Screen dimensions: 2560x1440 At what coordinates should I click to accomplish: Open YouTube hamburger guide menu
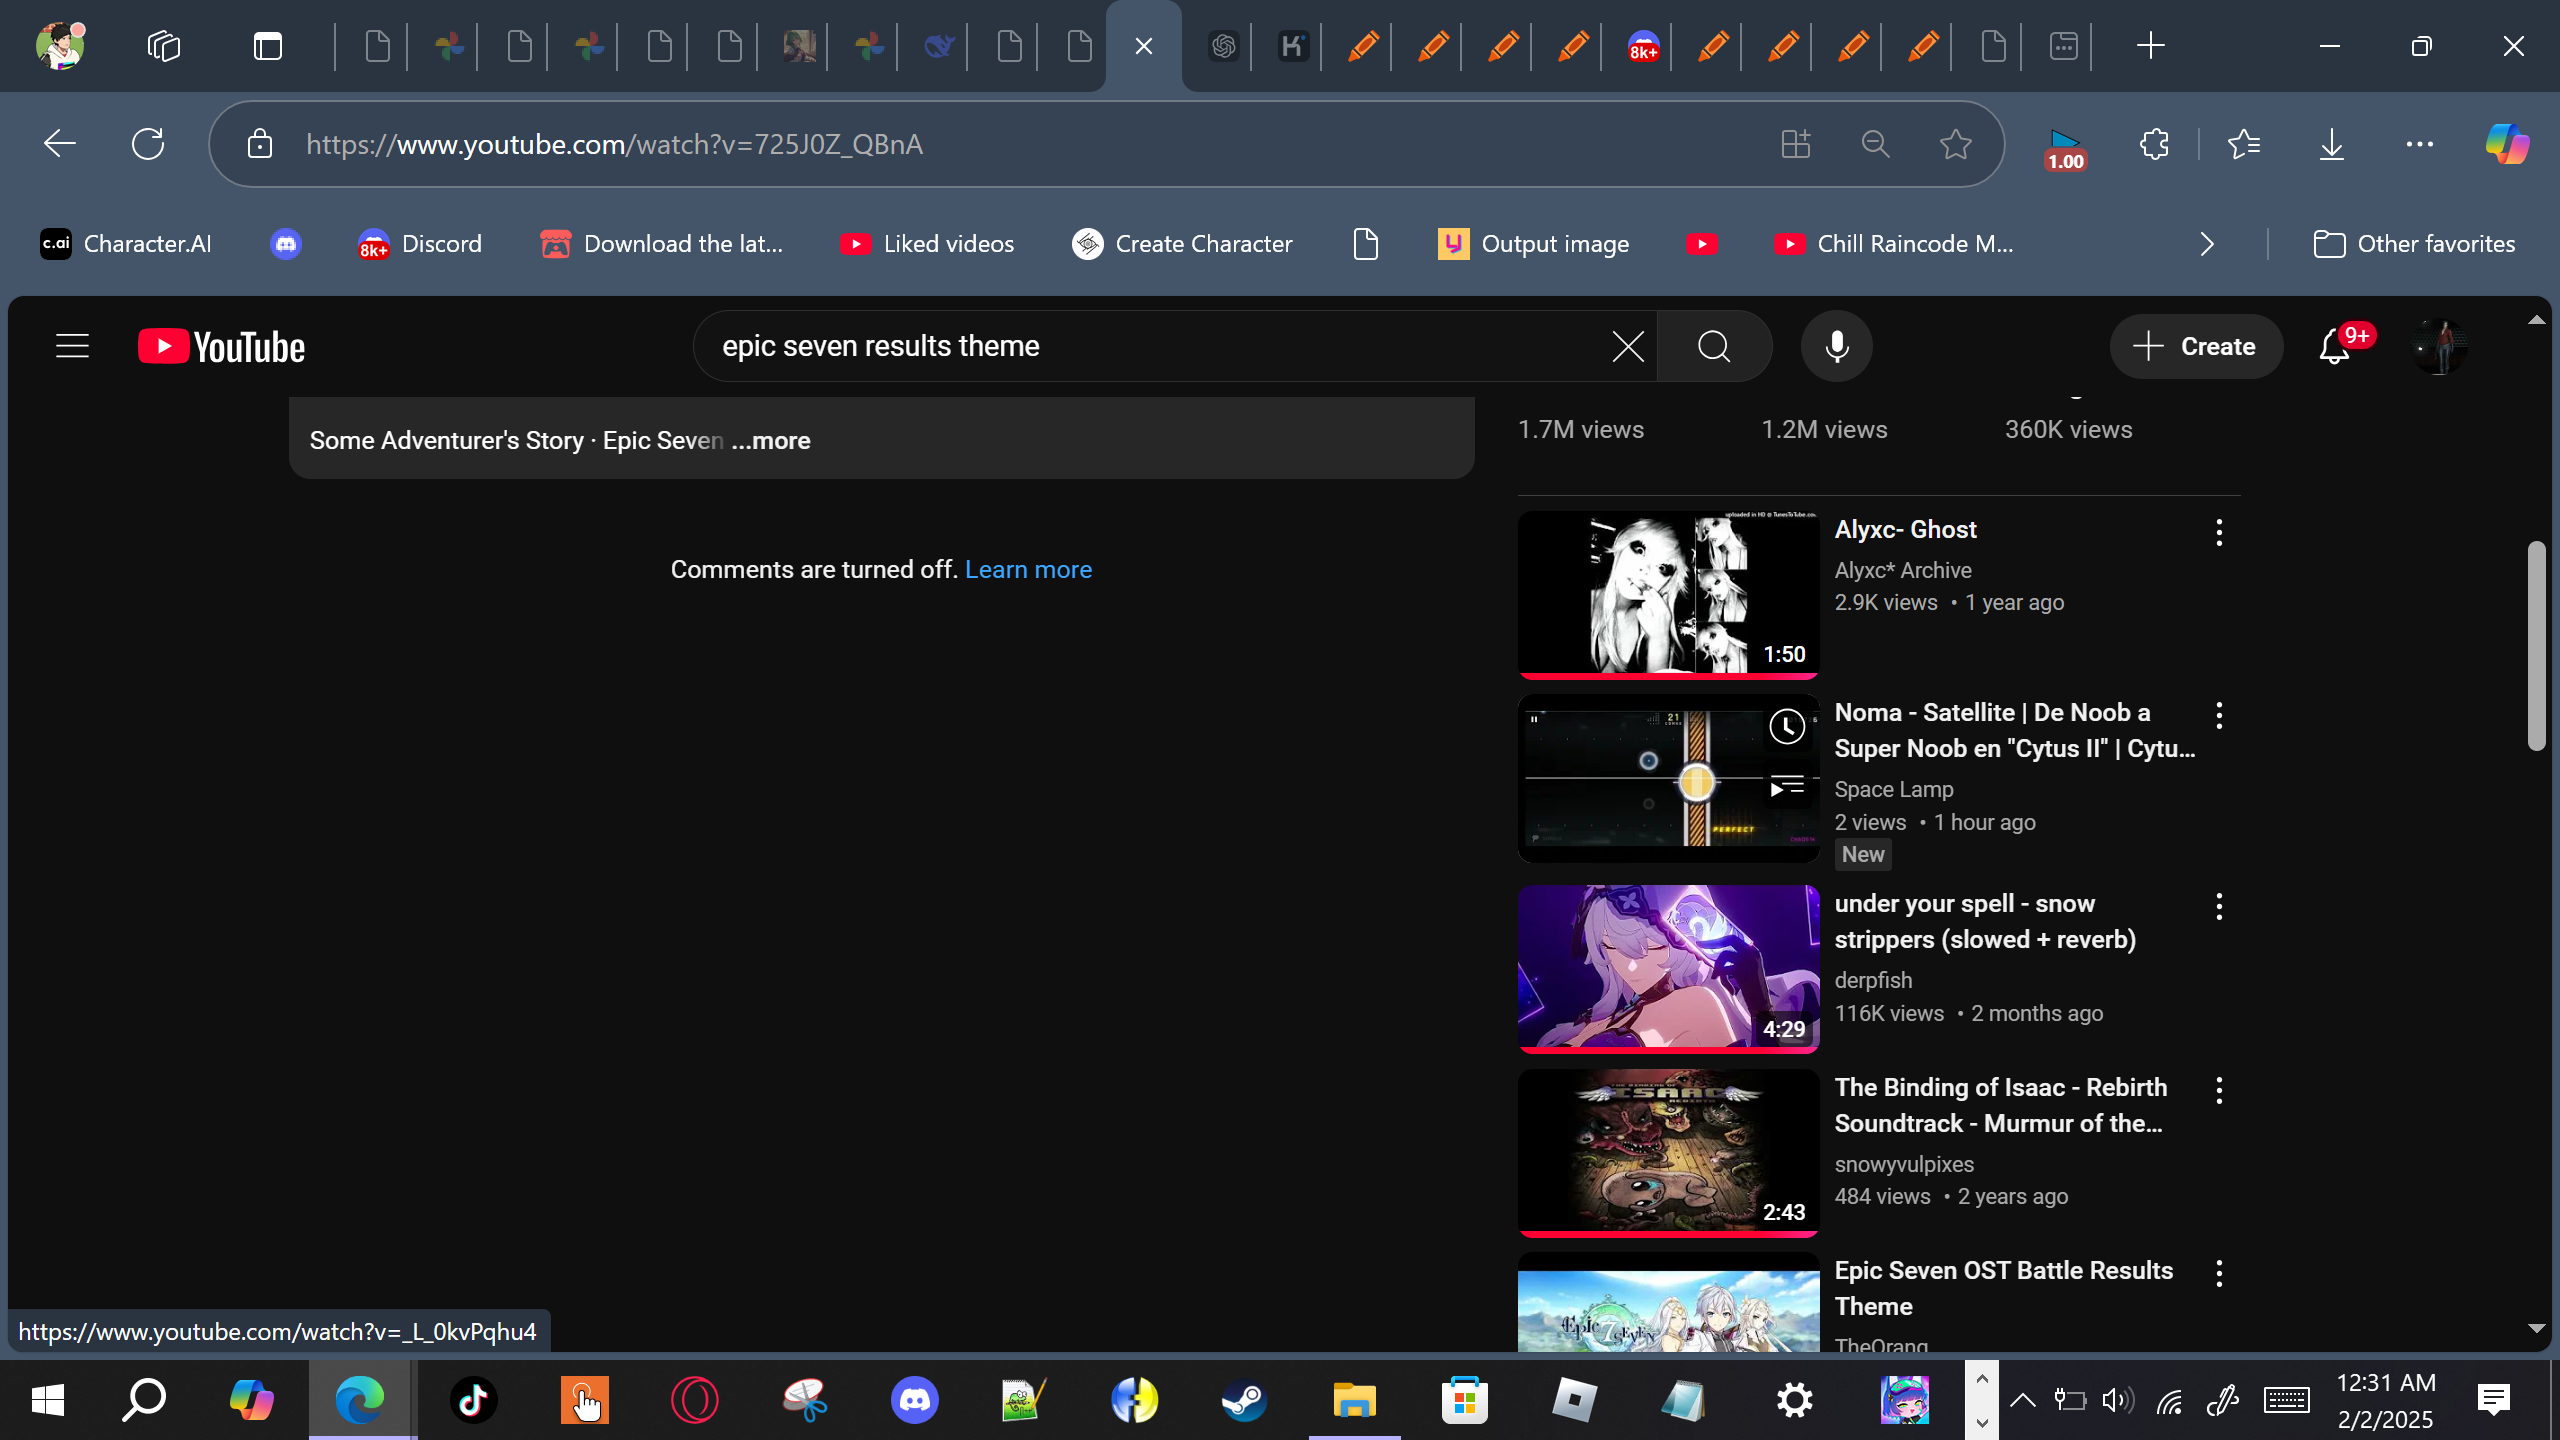pyautogui.click(x=72, y=346)
